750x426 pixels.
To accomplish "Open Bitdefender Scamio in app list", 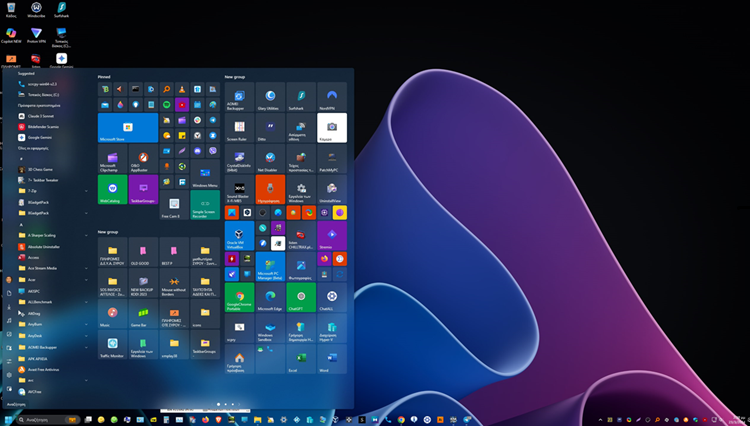I will click(53, 127).
